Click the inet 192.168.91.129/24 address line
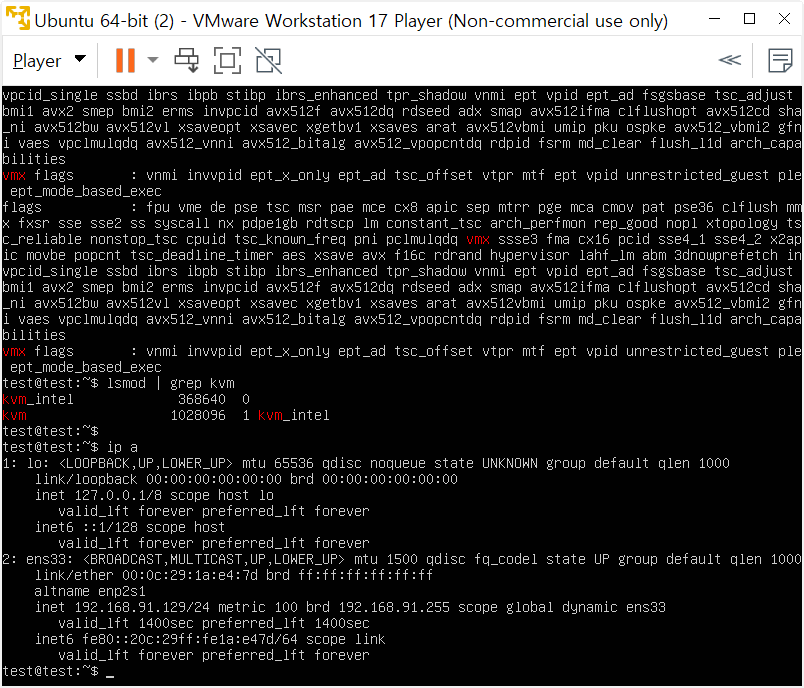Viewport: 804px width, 688px height. click(x=350, y=608)
